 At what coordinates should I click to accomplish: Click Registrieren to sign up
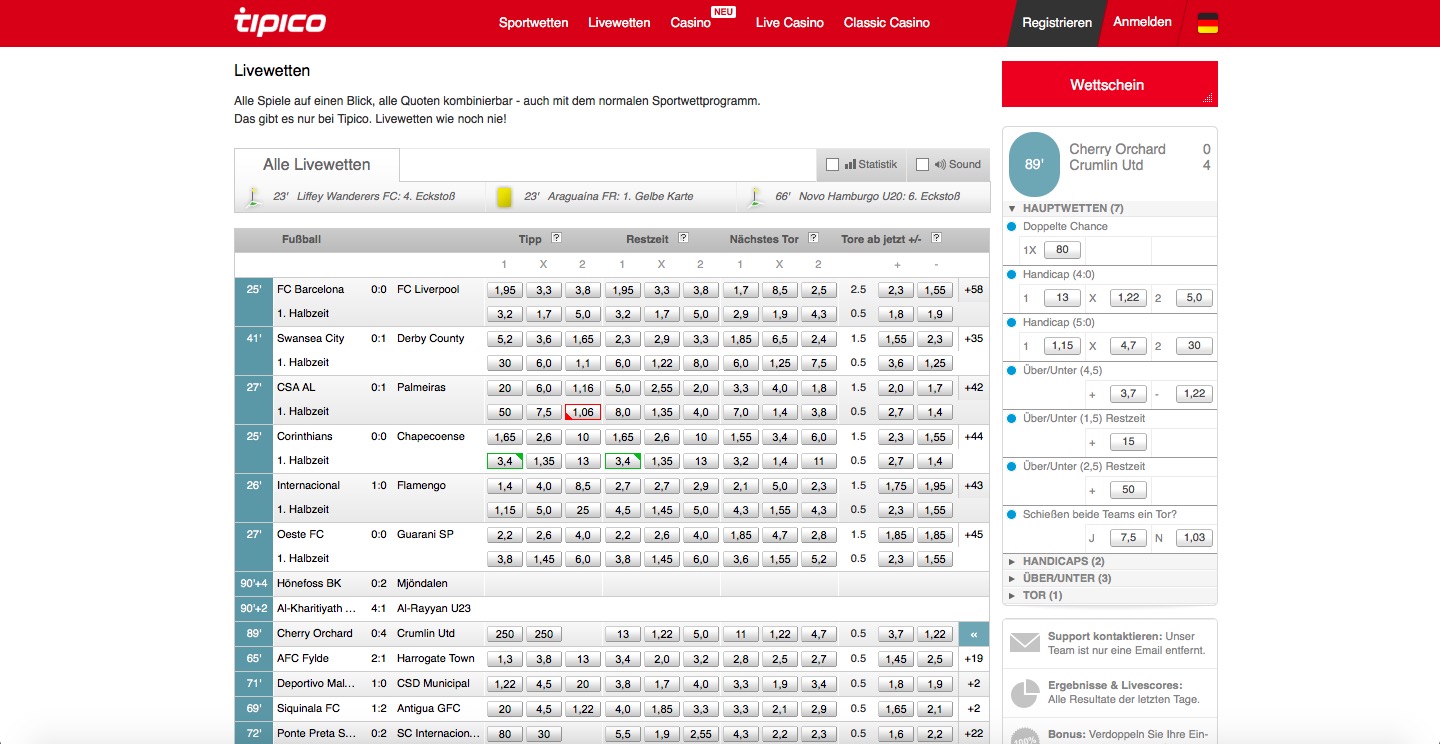coord(1057,23)
